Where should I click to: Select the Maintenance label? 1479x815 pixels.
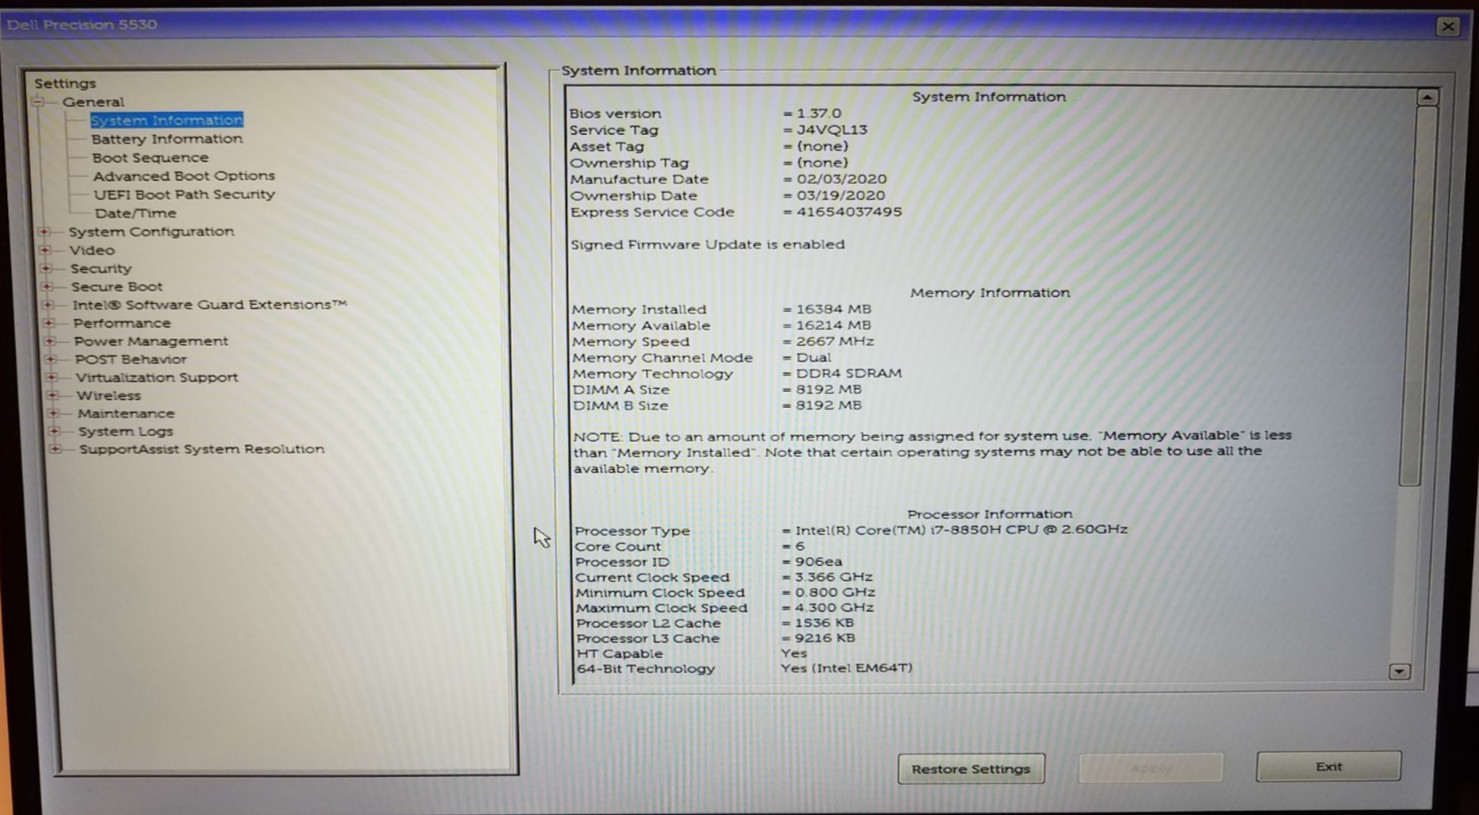coord(126,413)
